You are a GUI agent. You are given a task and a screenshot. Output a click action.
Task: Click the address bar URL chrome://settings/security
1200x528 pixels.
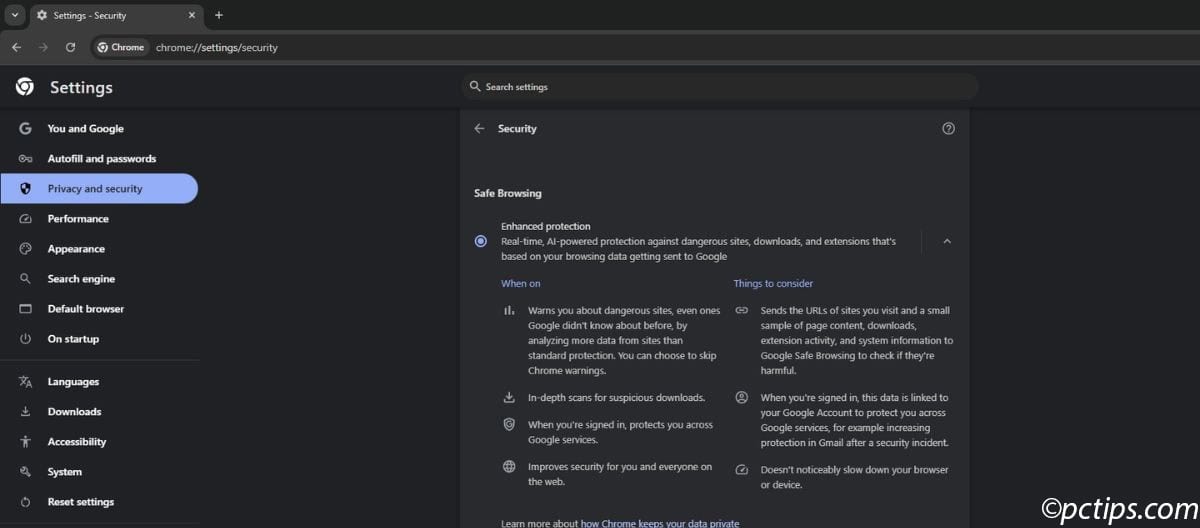[217, 47]
